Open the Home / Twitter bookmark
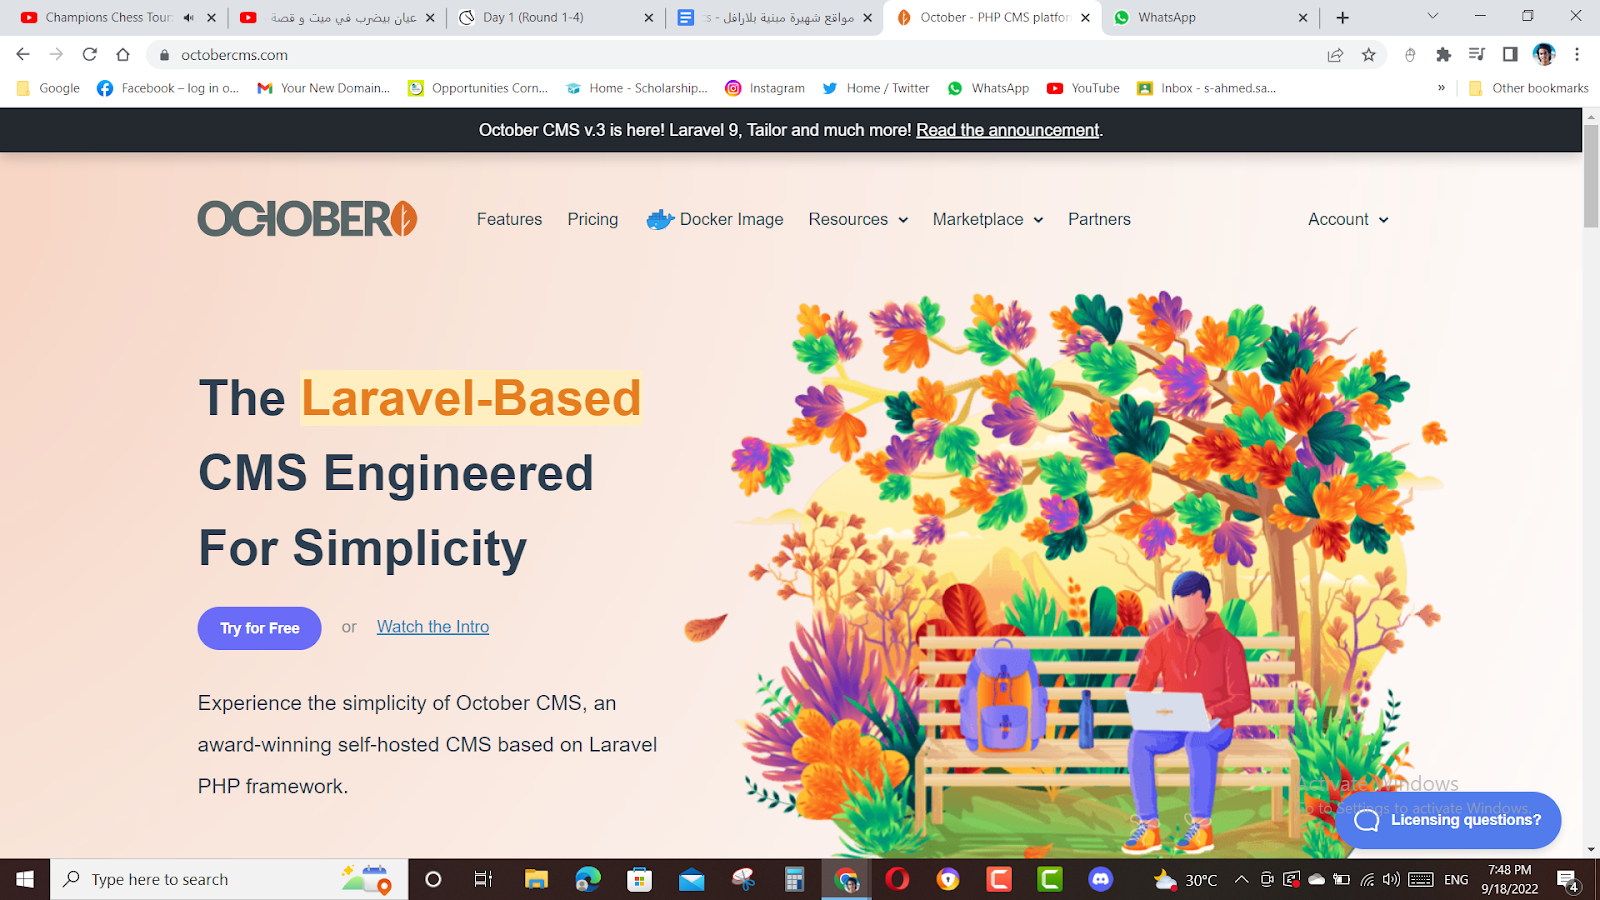This screenshot has height=900, width=1600. pos(876,88)
